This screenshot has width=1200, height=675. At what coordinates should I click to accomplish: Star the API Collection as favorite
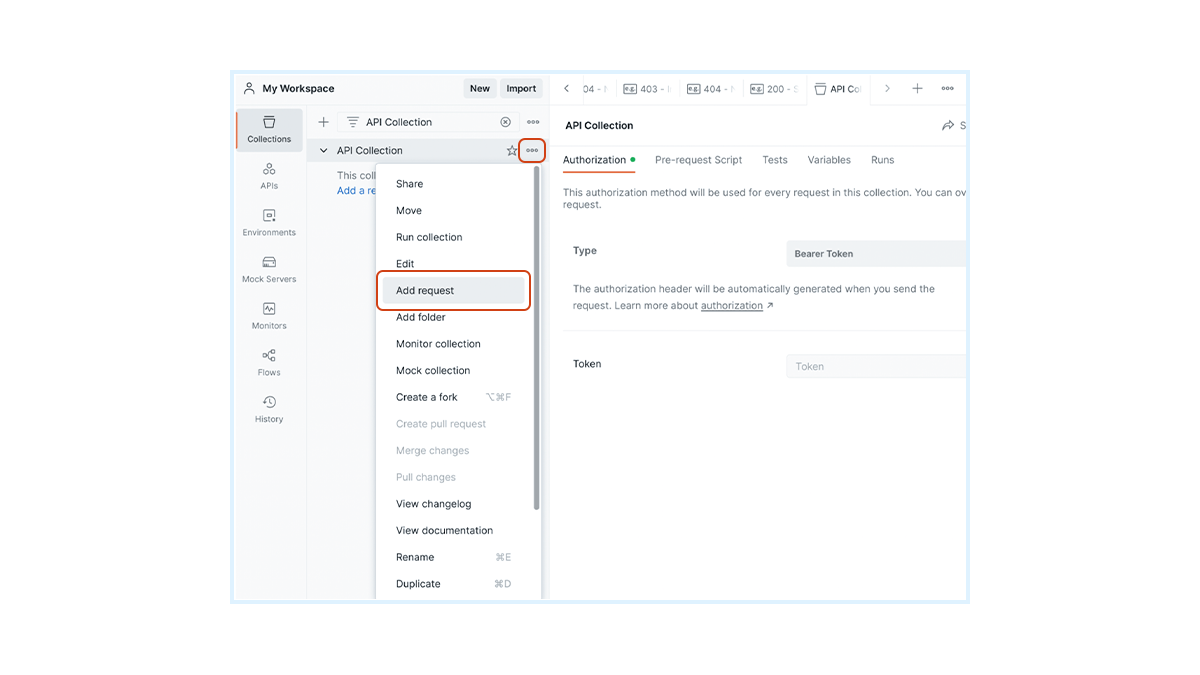pos(512,151)
